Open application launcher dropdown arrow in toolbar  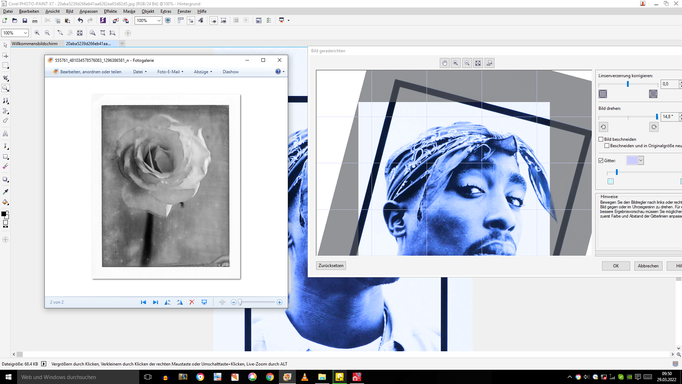[x=288, y=20]
